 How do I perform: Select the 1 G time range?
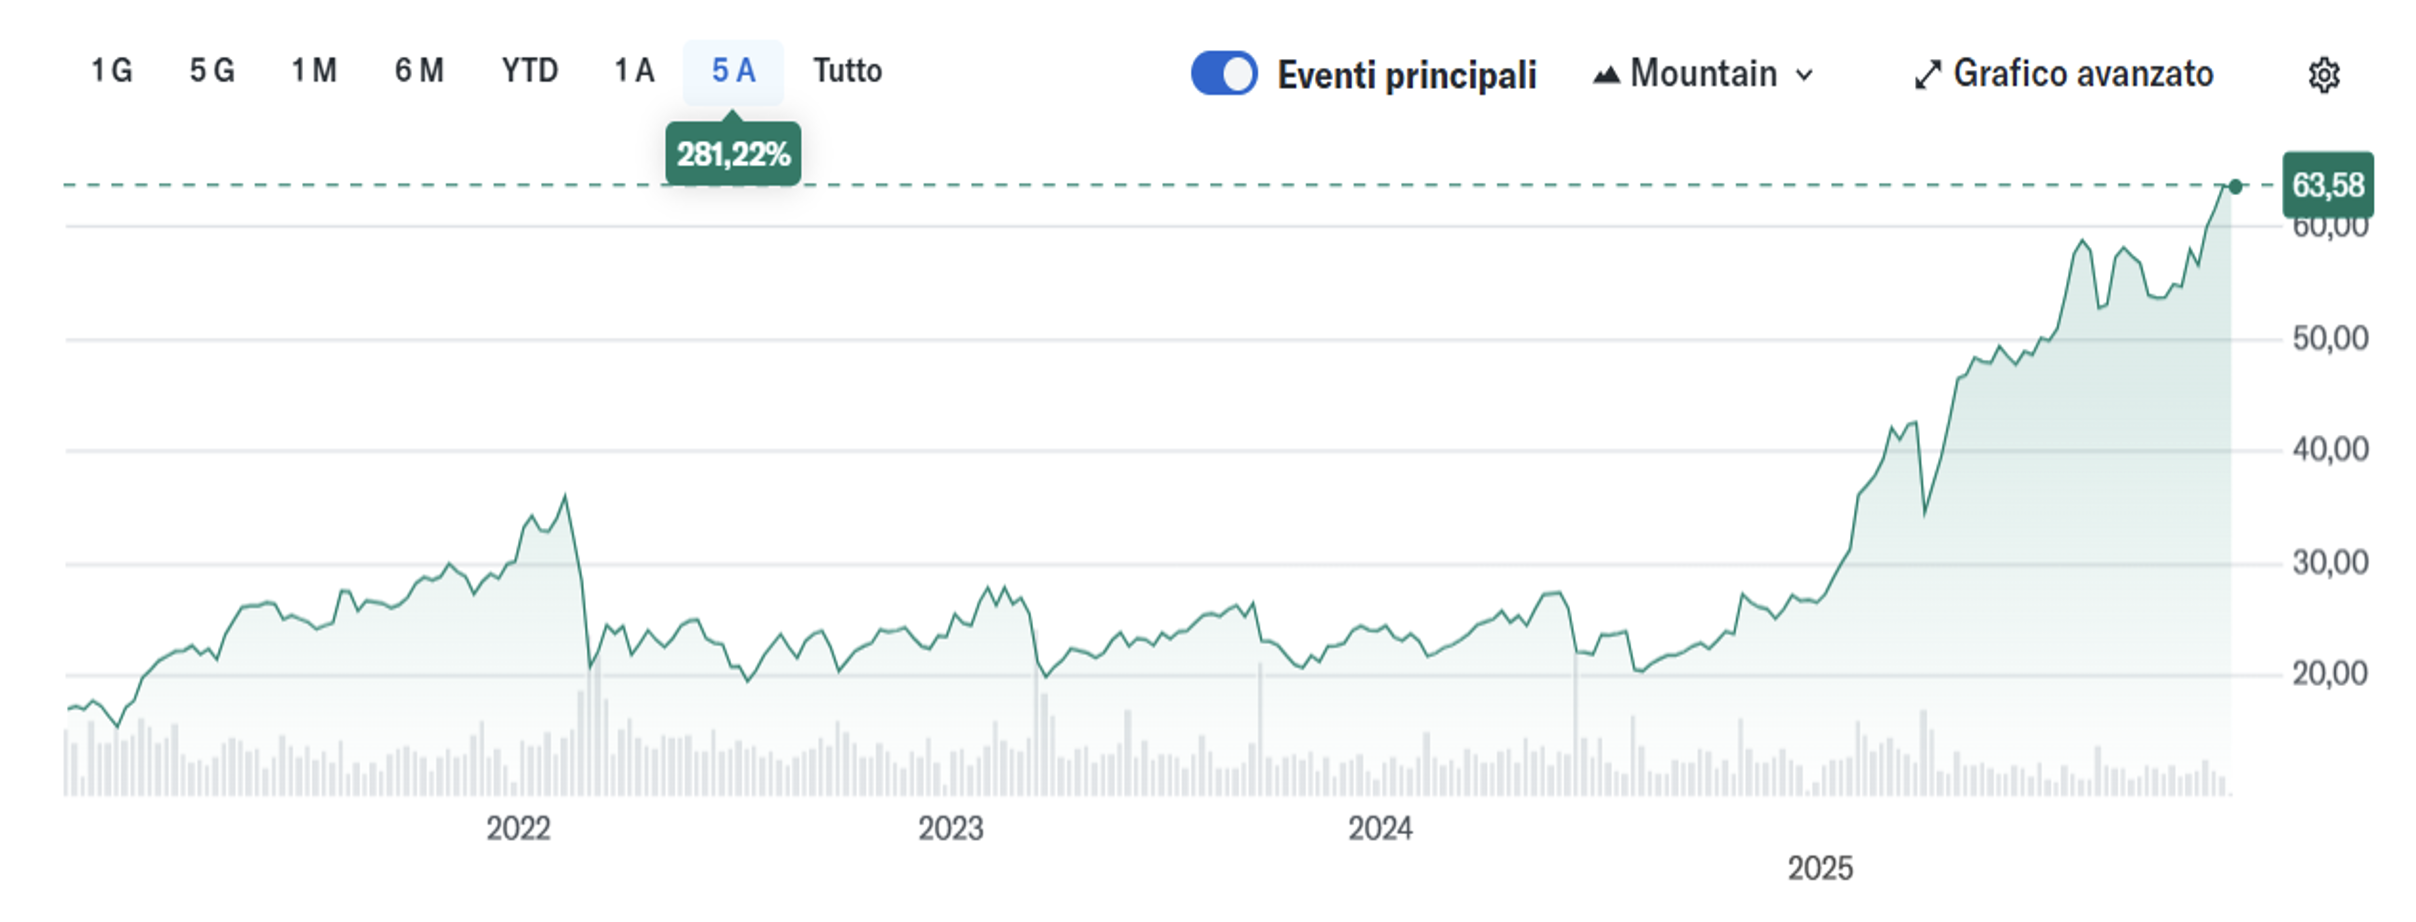click(x=111, y=71)
